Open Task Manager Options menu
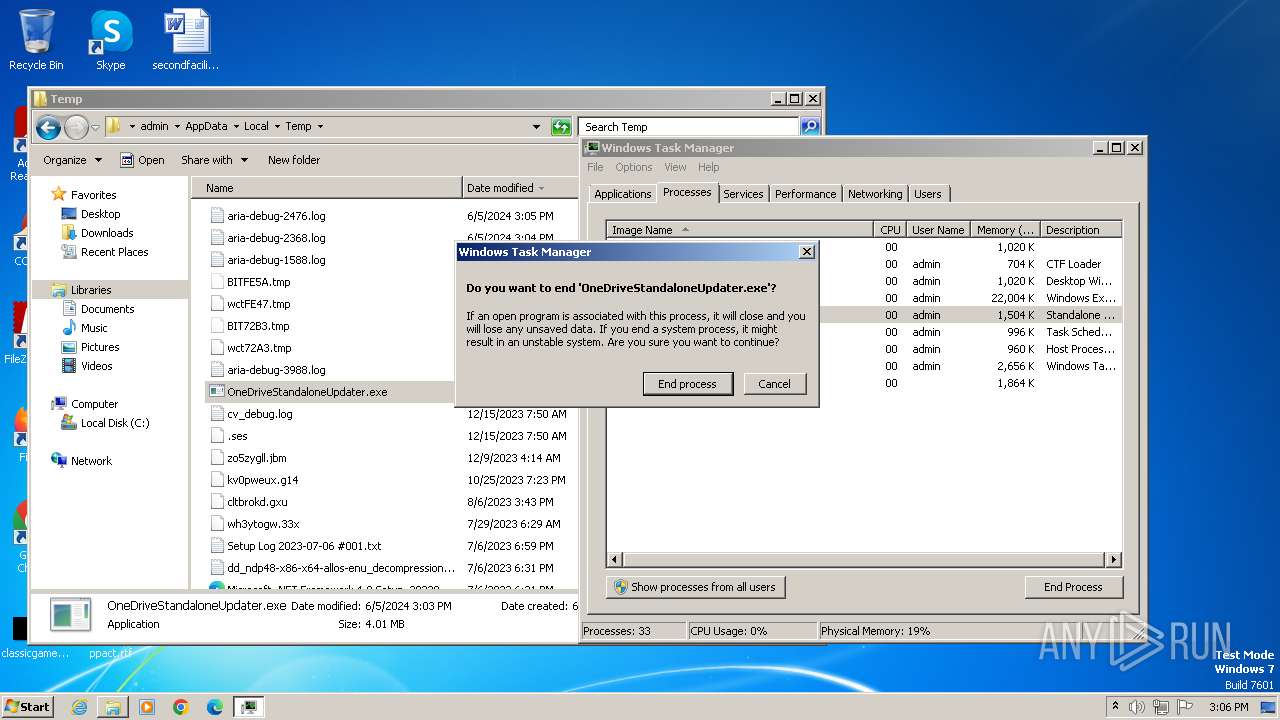 (x=633, y=167)
